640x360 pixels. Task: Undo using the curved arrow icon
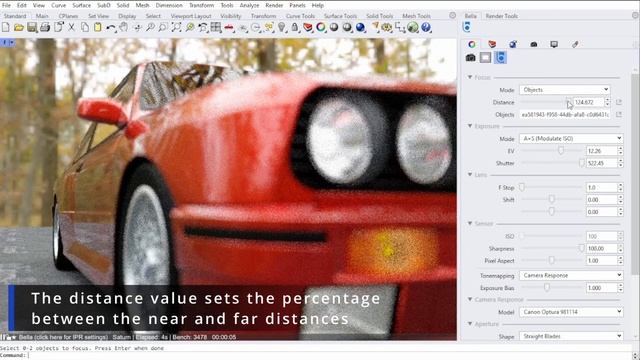click(111, 27)
